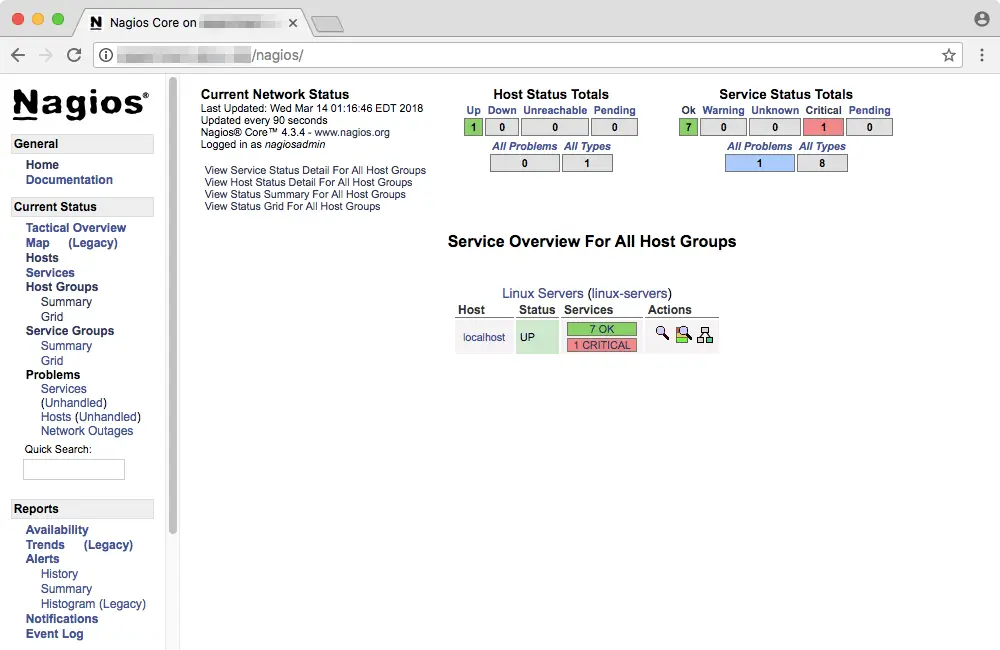The image size is (1000, 650).
Task: Open the Documentation link
Action: [x=69, y=180]
